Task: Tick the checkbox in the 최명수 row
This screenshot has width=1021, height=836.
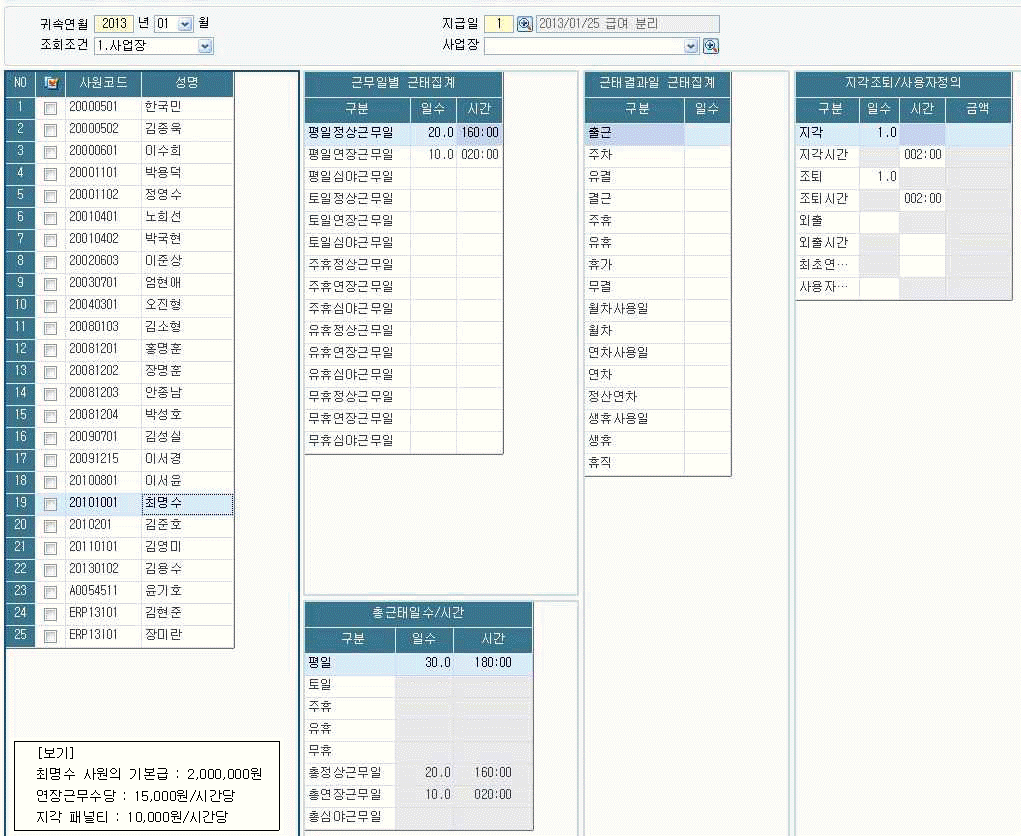Action: [x=50, y=504]
